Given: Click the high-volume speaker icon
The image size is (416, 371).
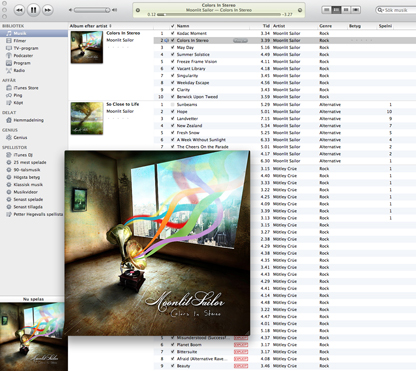Looking at the screenshot, I should click(115, 10).
